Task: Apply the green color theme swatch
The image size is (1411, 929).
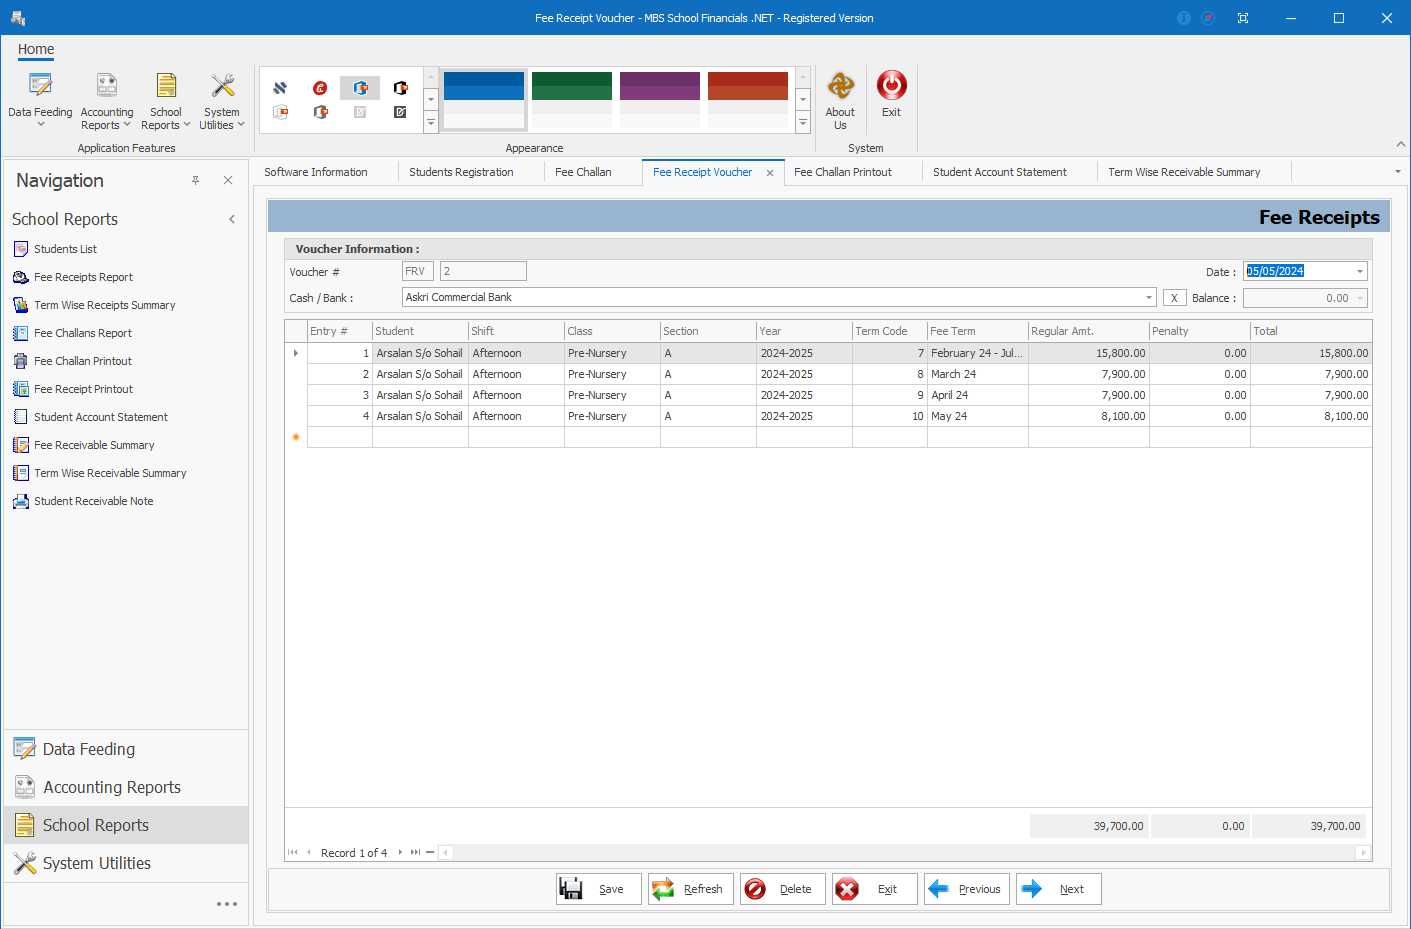Action: tap(572, 99)
